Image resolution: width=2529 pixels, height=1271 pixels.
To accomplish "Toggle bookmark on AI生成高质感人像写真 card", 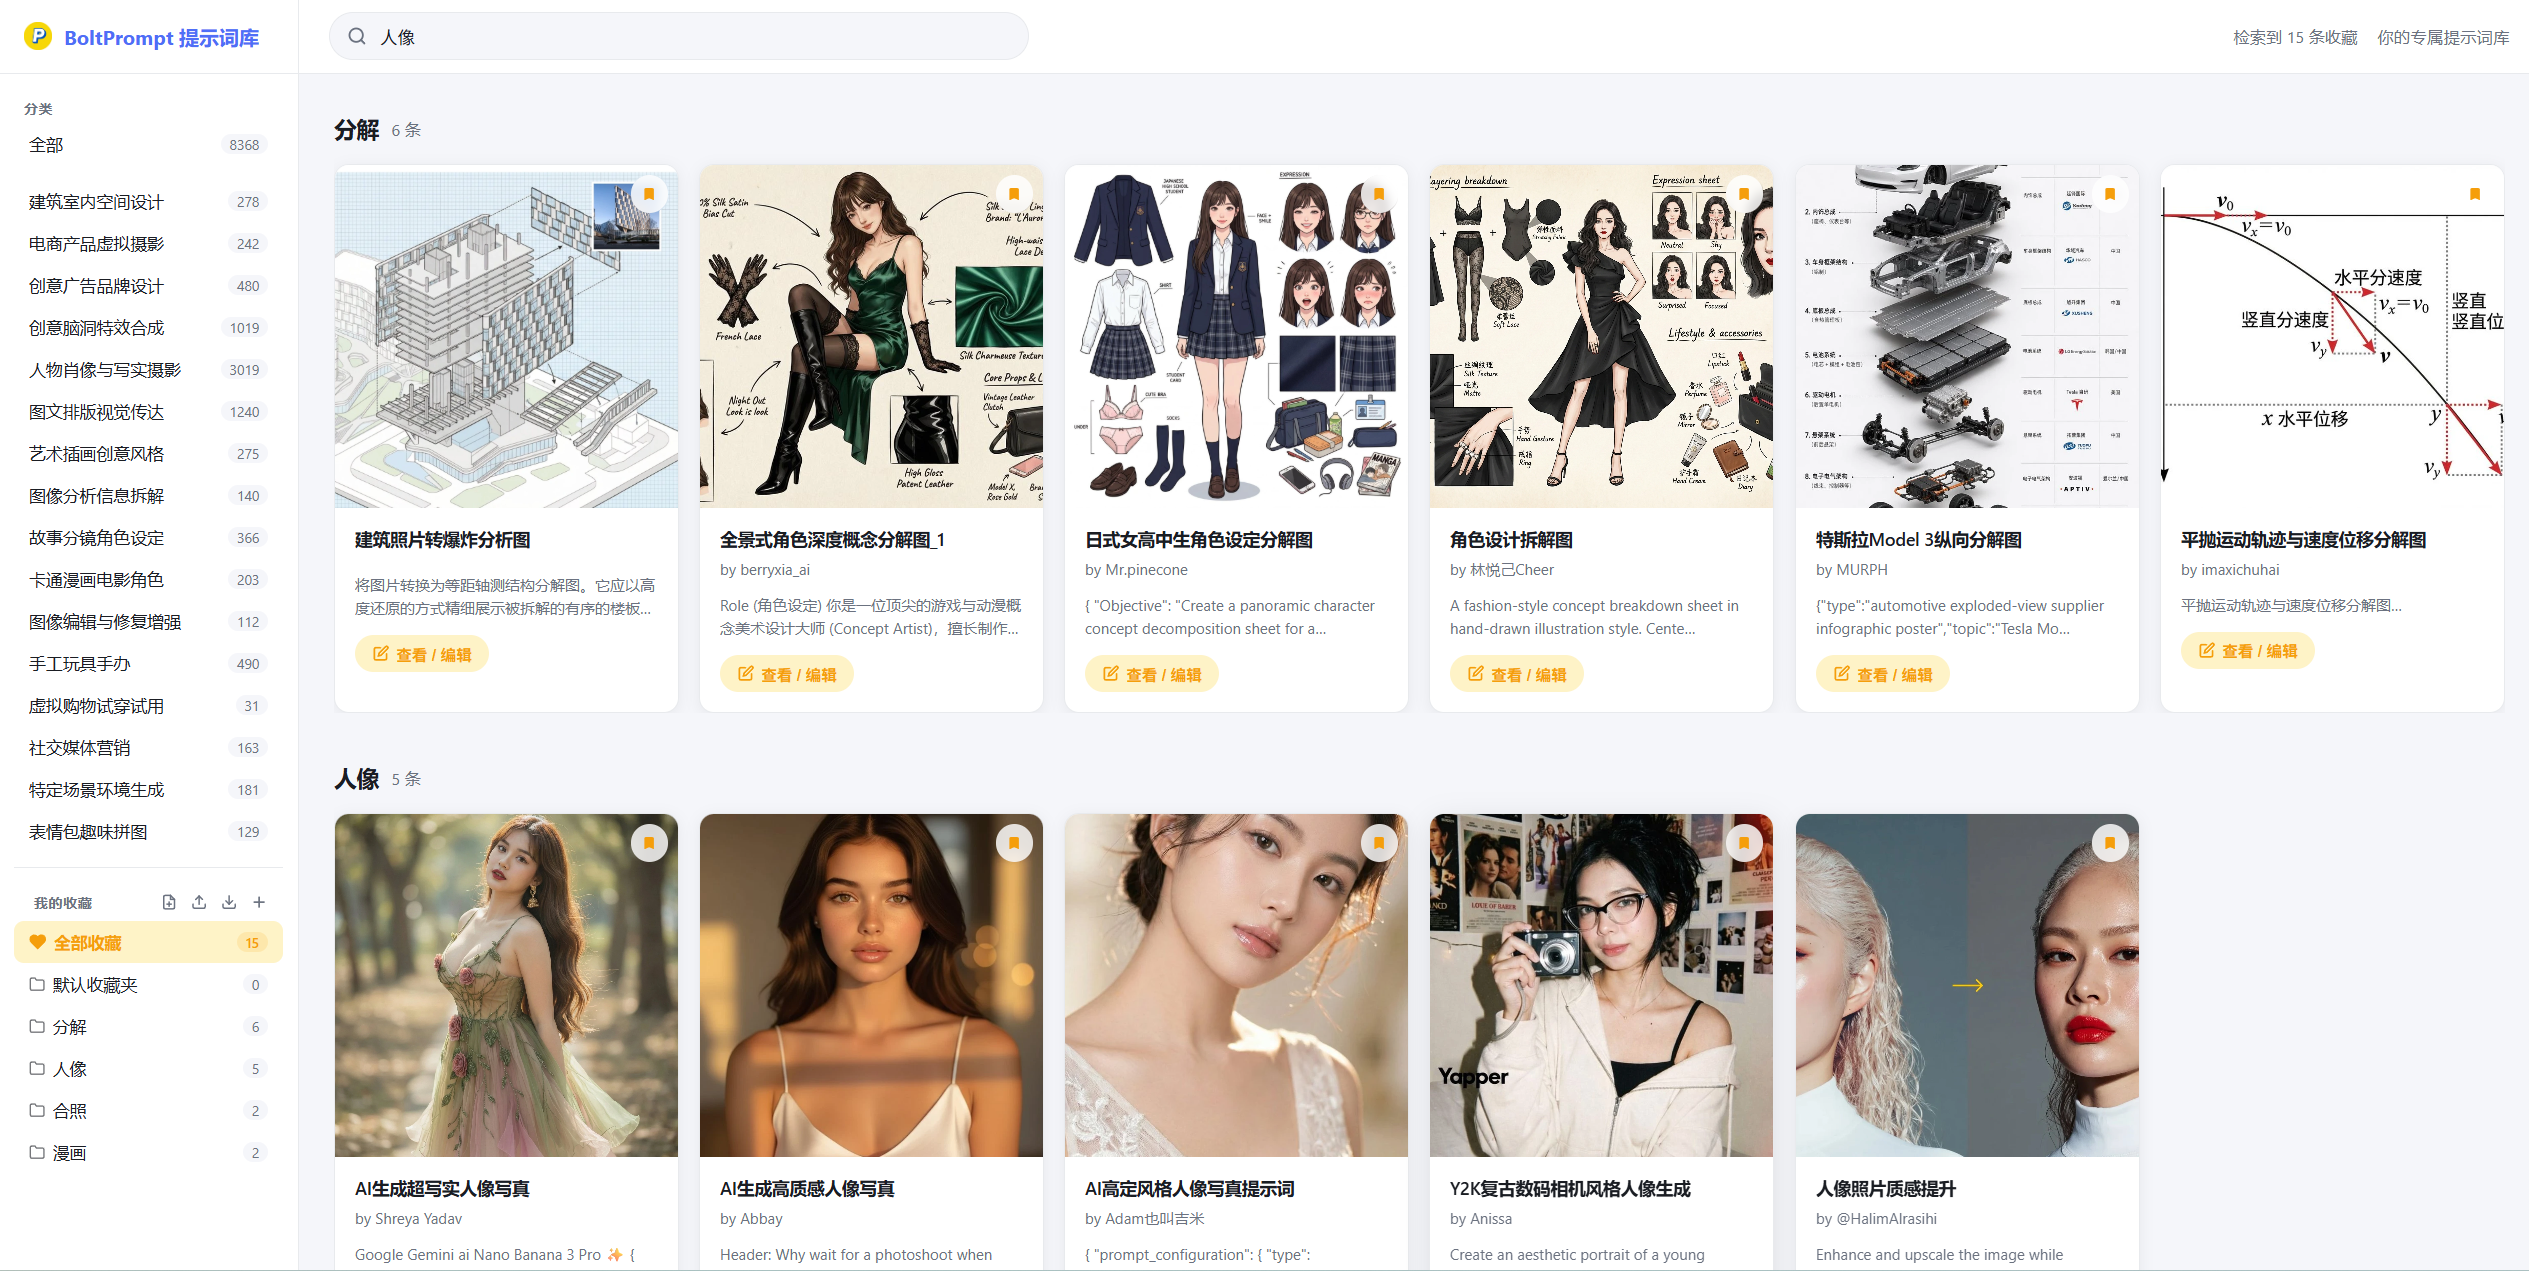I will point(1014,843).
